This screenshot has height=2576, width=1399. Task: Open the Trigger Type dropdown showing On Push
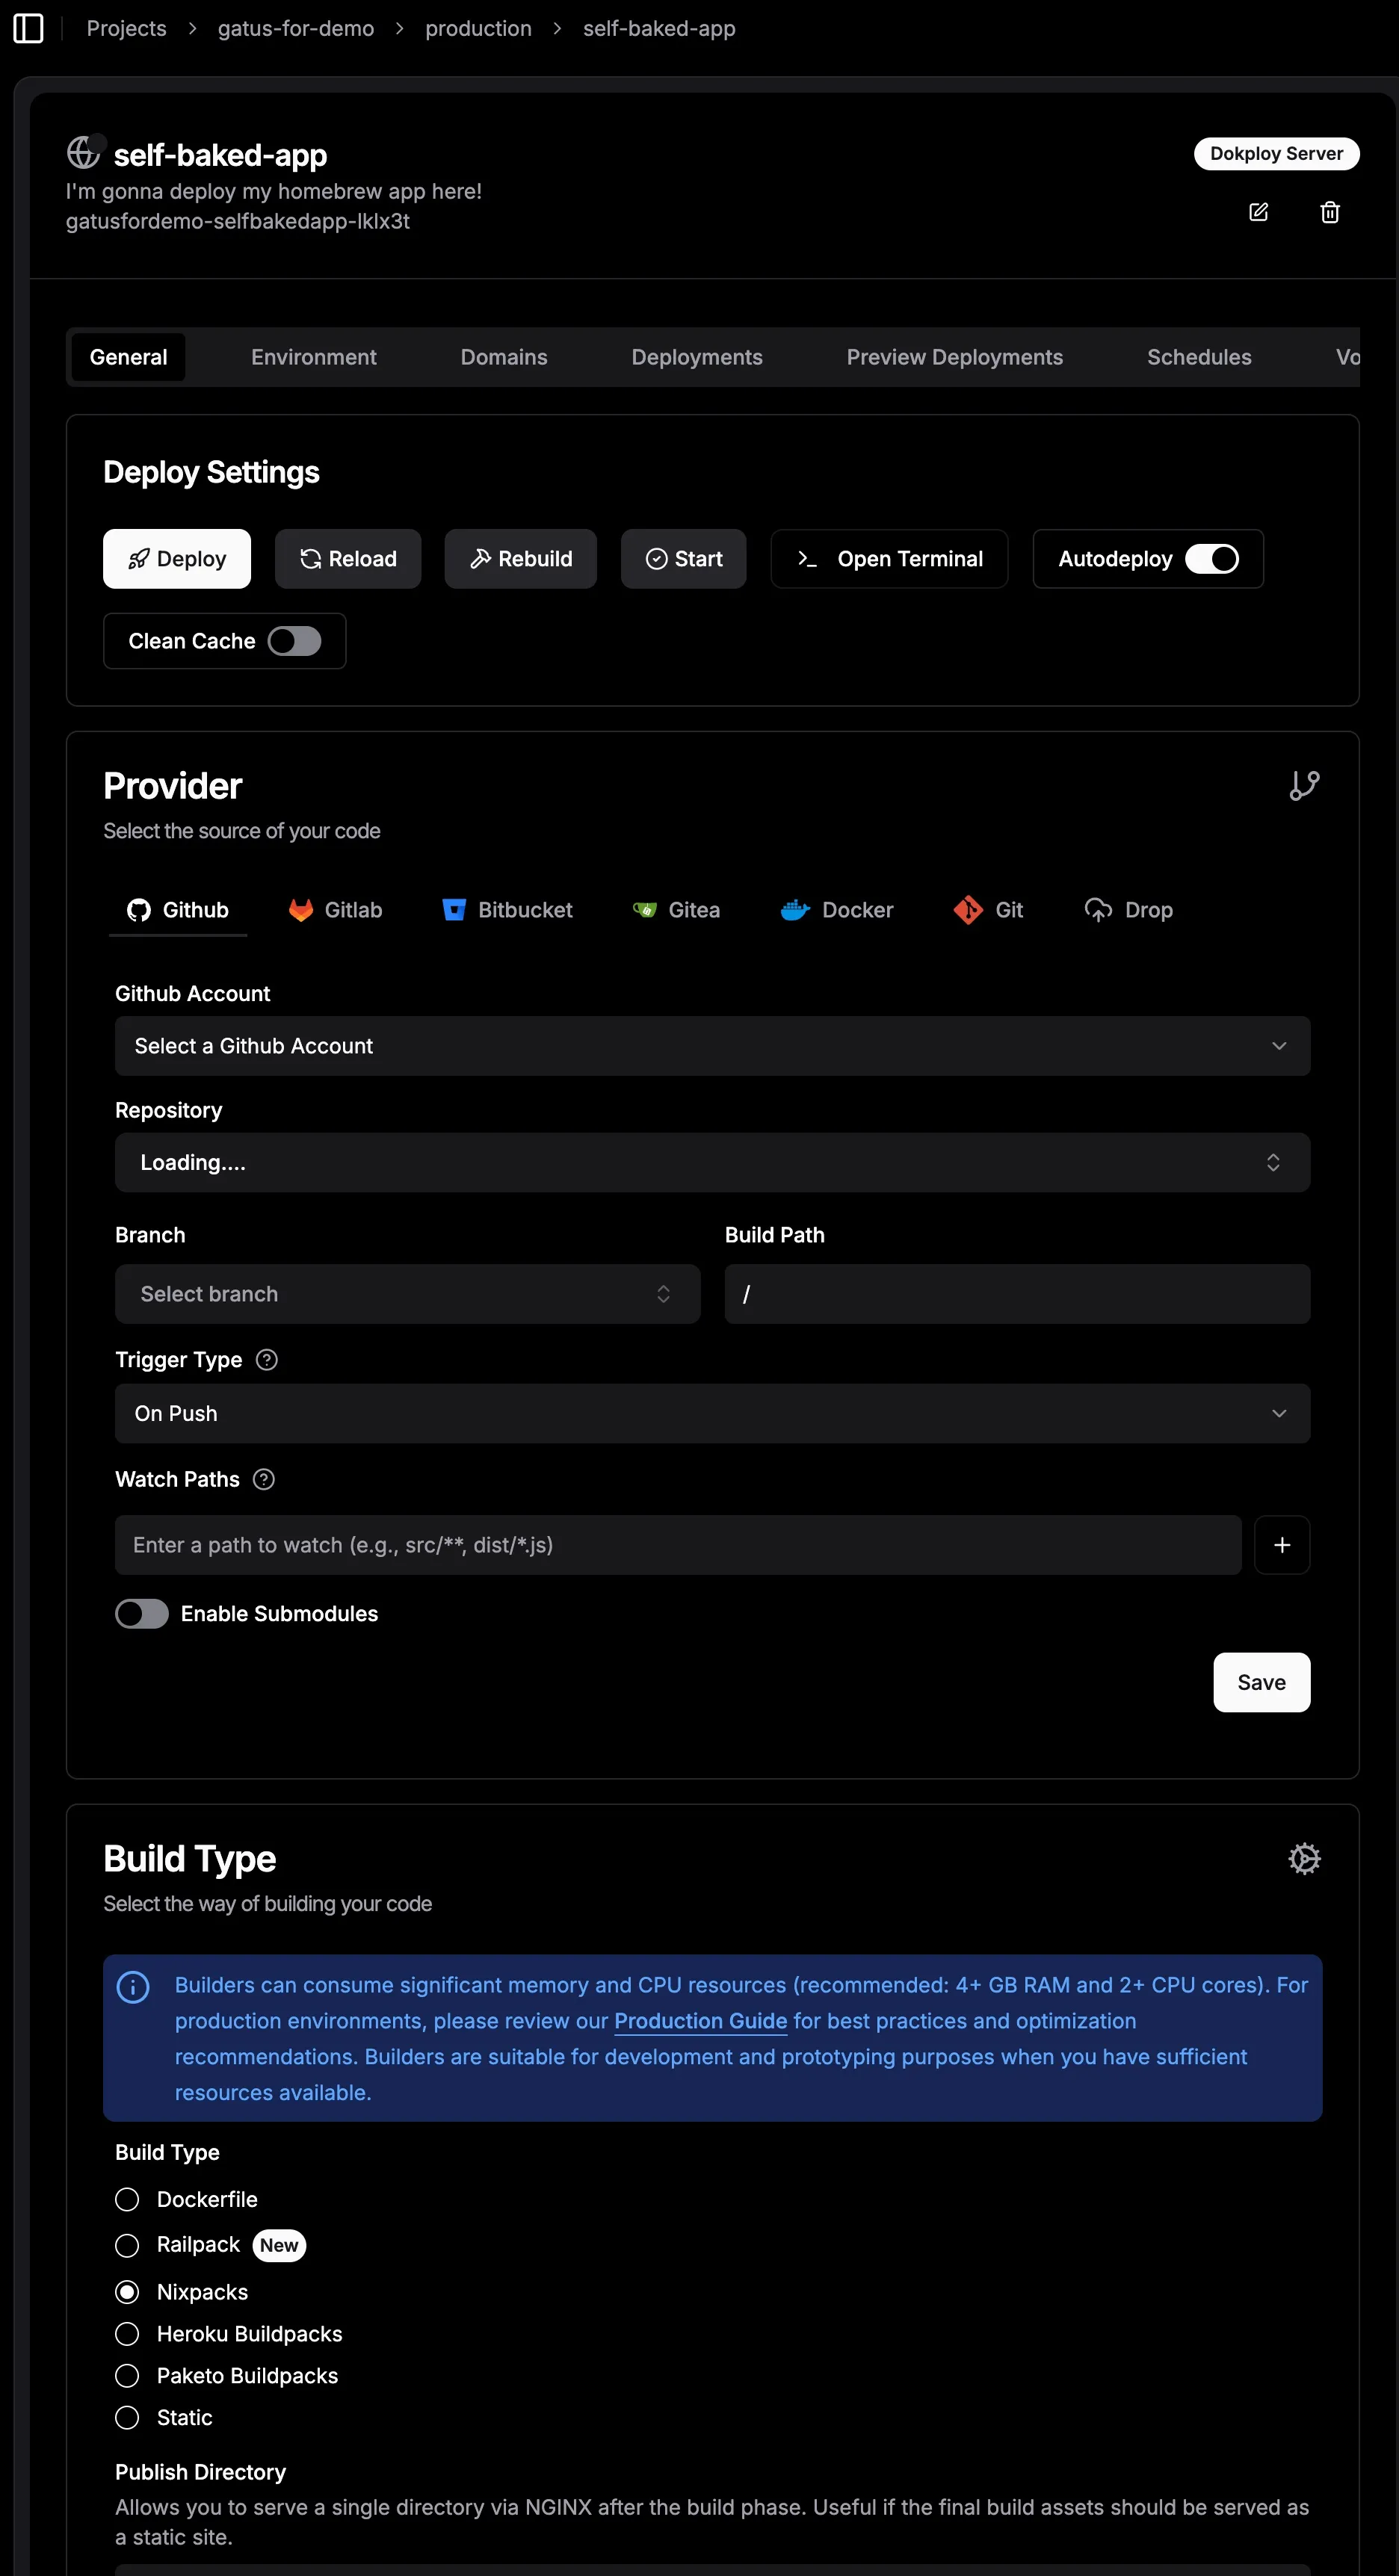pyautogui.click(x=712, y=1413)
